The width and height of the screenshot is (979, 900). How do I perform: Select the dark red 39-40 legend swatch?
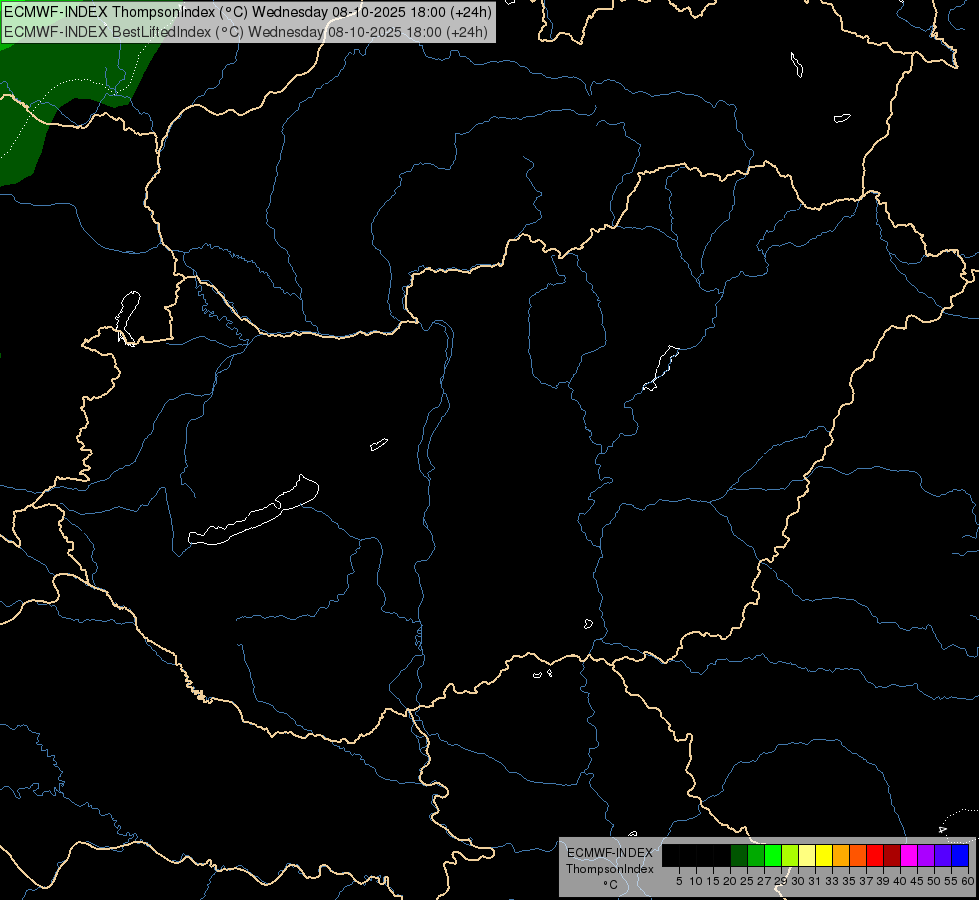tap(892, 855)
